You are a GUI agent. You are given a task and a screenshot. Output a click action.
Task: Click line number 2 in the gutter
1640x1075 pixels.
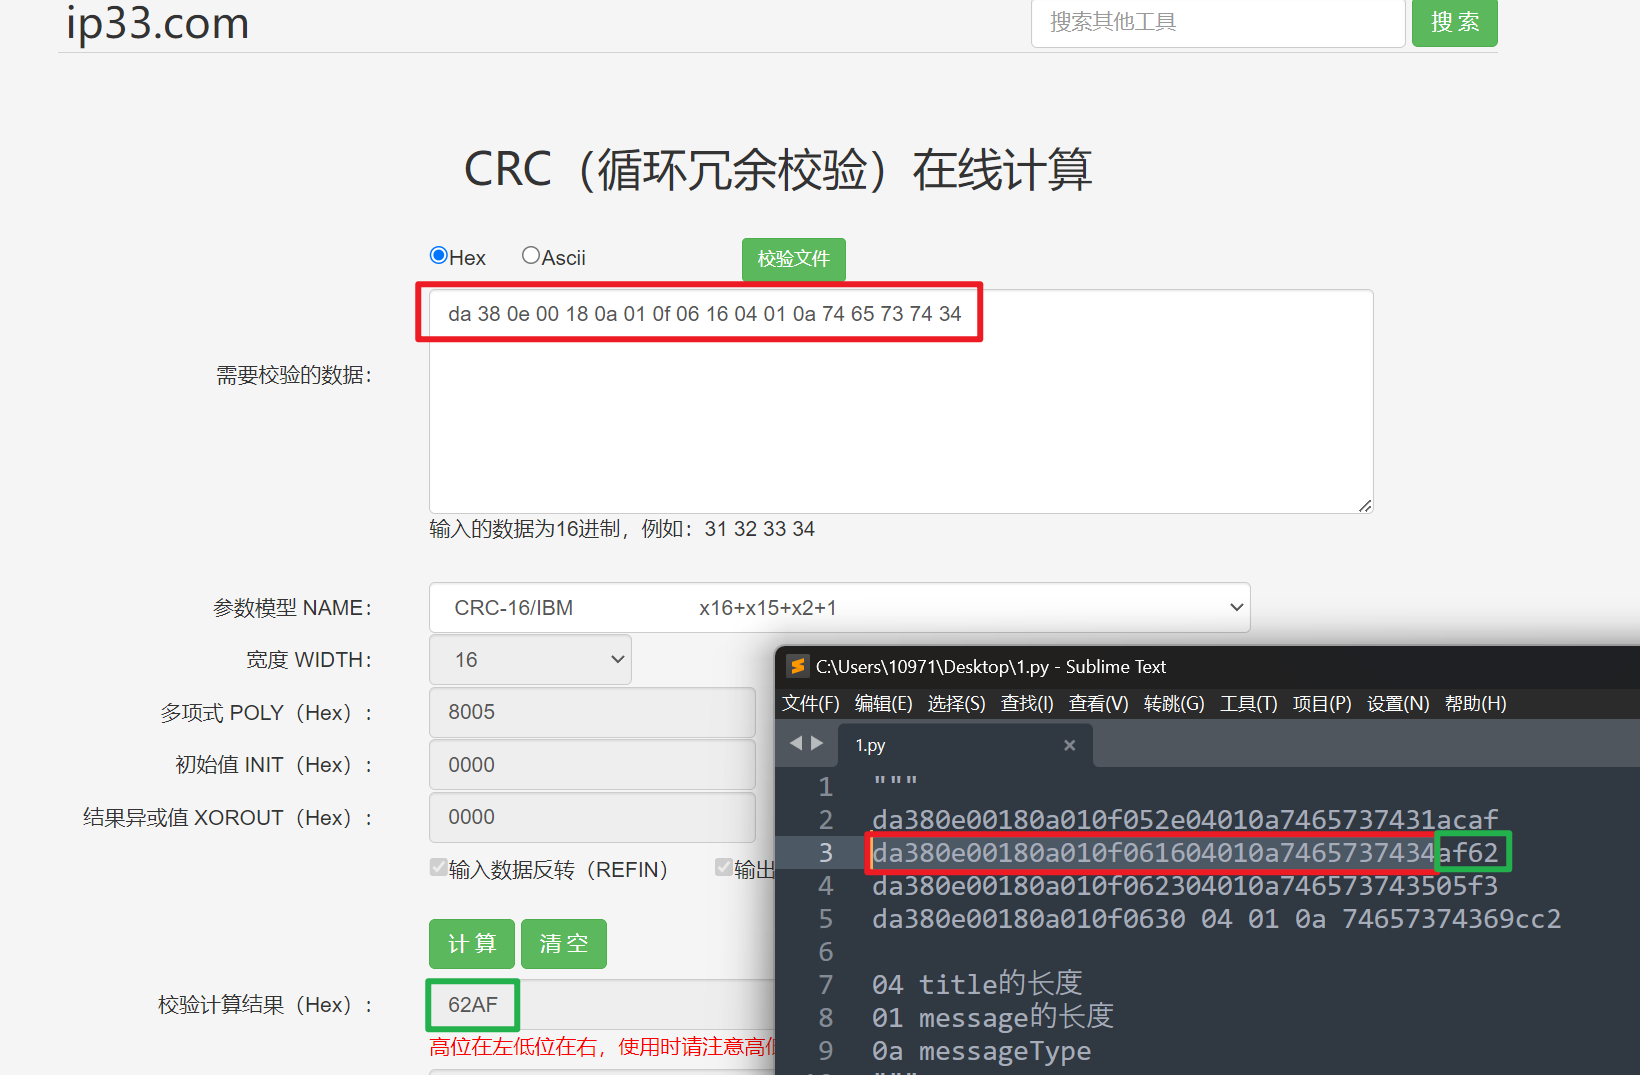825,820
